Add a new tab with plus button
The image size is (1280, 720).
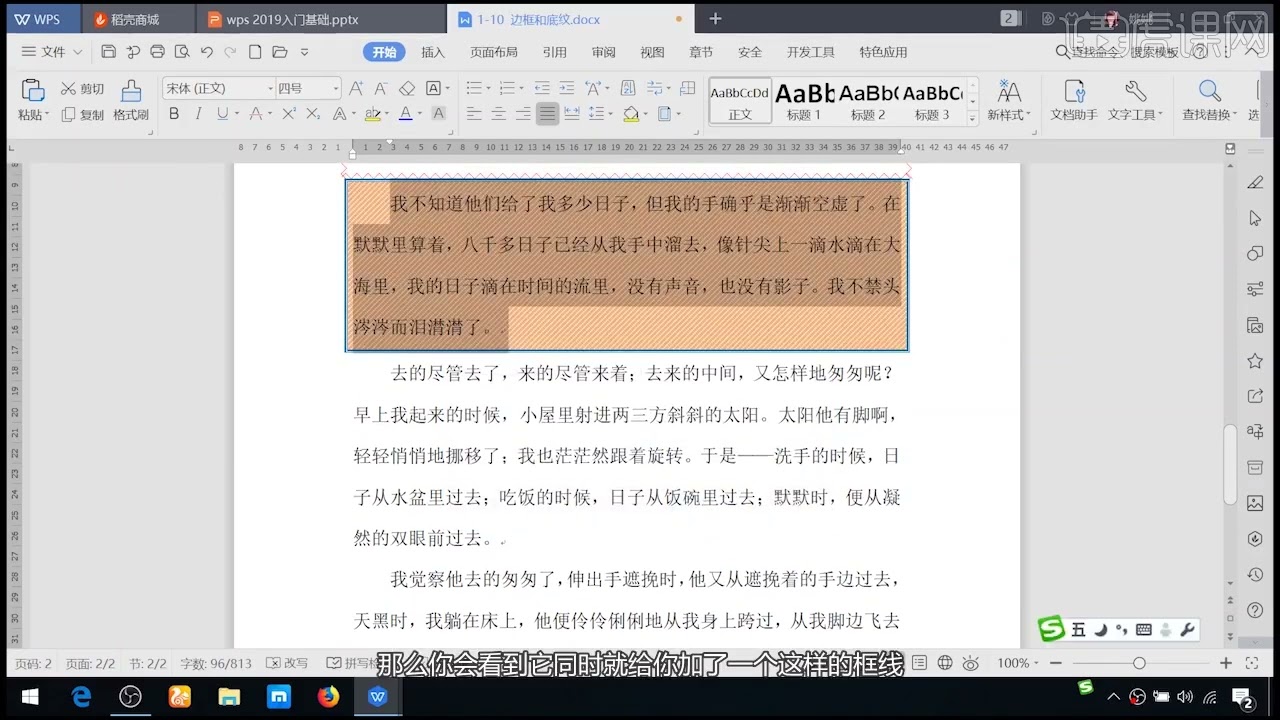click(715, 19)
